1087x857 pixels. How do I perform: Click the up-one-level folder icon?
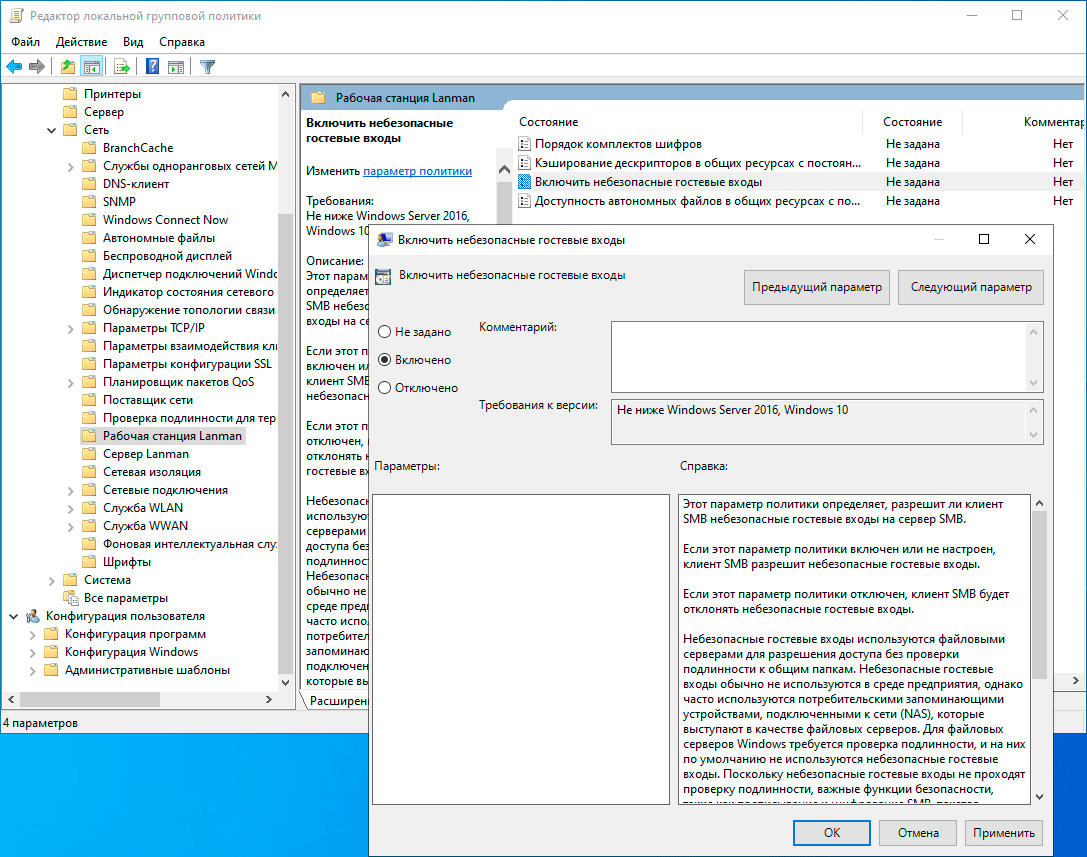pyautogui.click(x=67, y=67)
